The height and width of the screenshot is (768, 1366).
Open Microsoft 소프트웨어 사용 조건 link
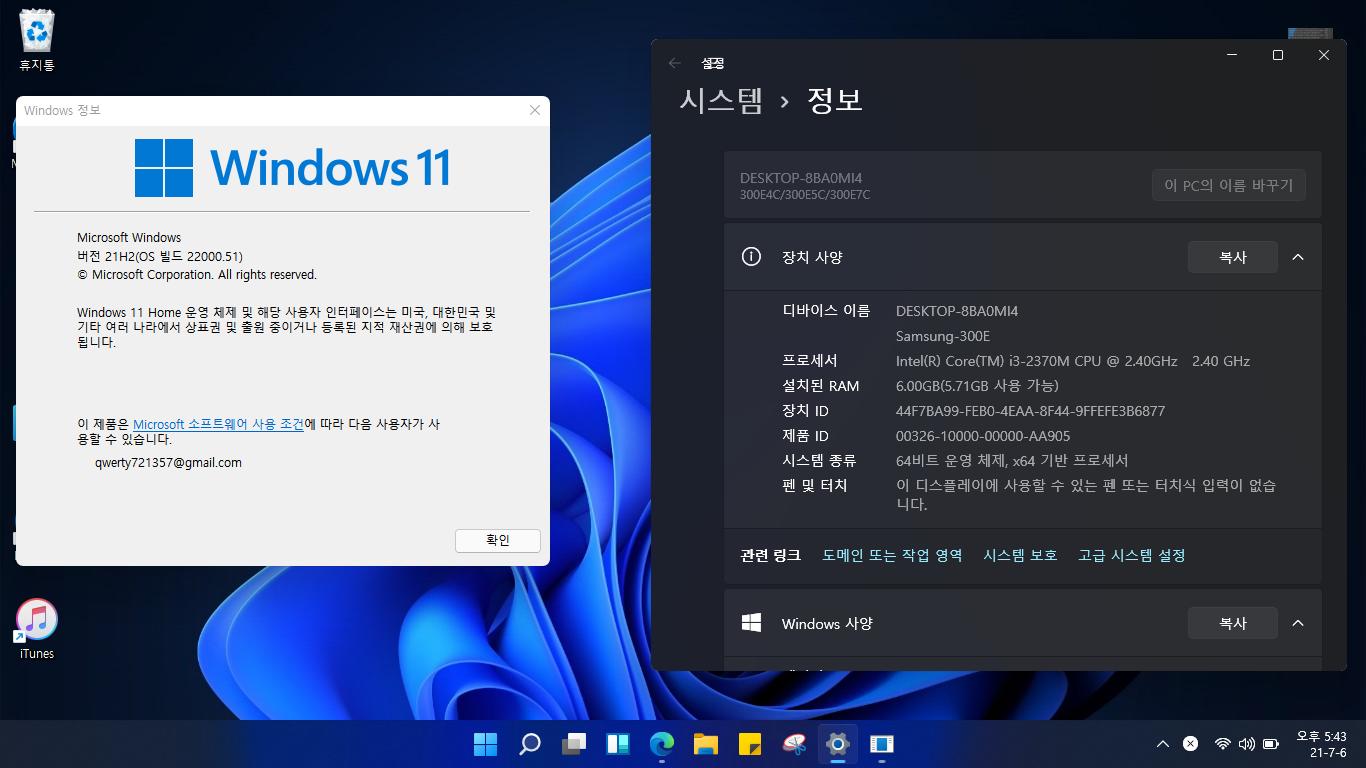218,424
